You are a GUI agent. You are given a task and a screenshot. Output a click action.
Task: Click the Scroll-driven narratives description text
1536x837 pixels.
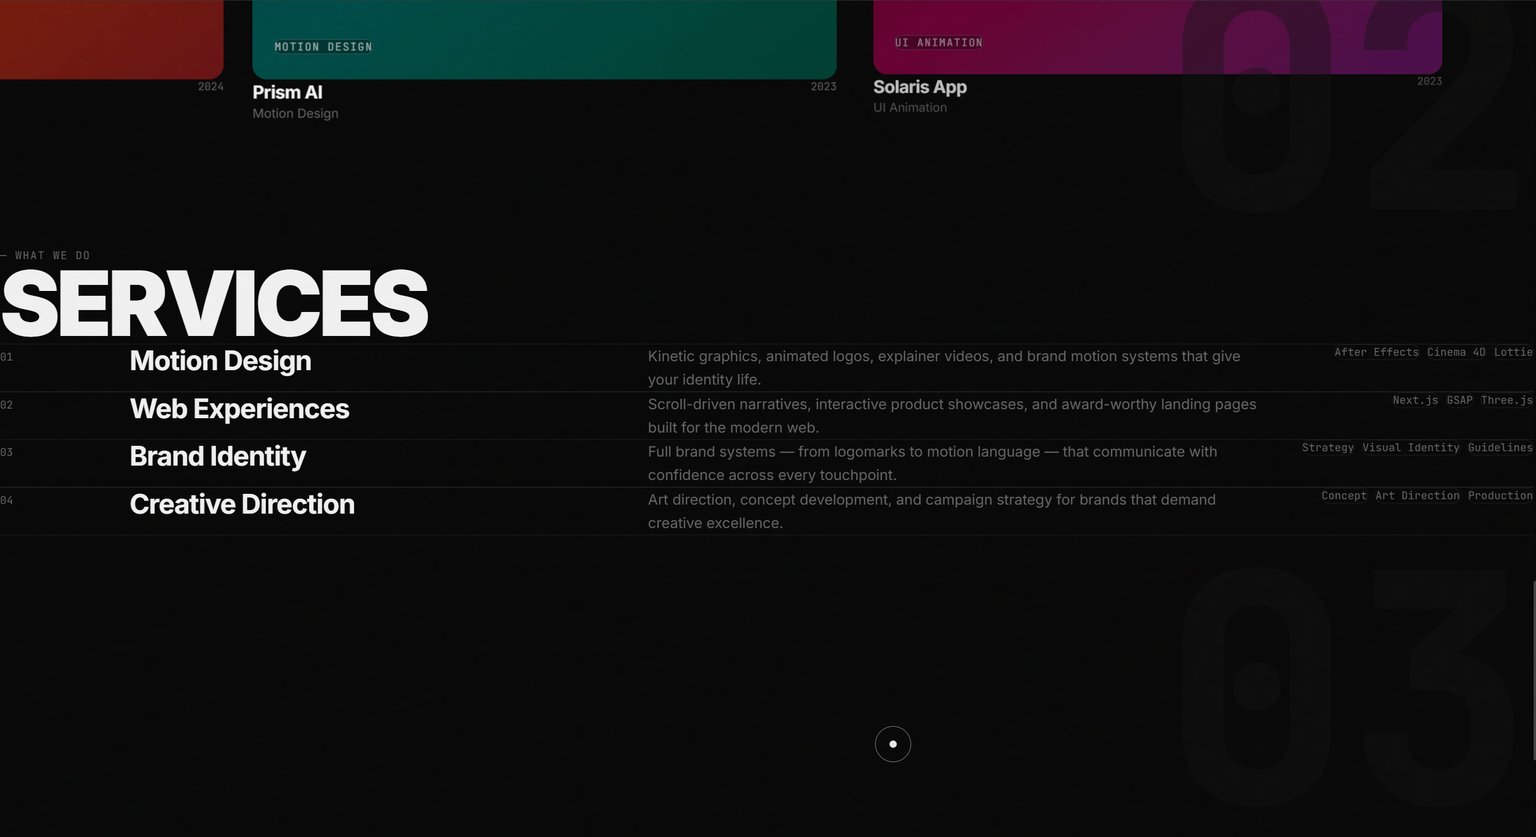952,416
